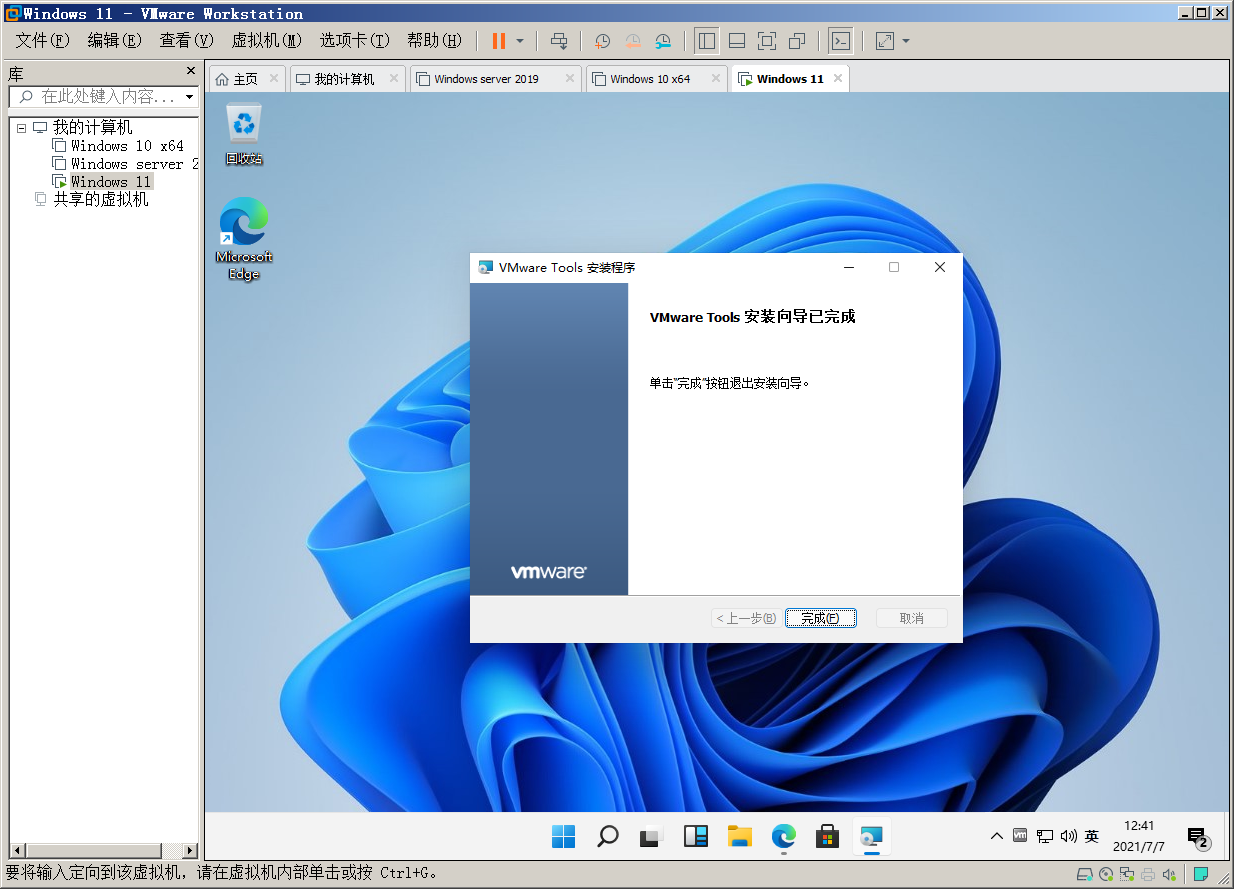Close the 主页 tab
The height and width of the screenshot is (889, 1234).
[x=274, y=79]
